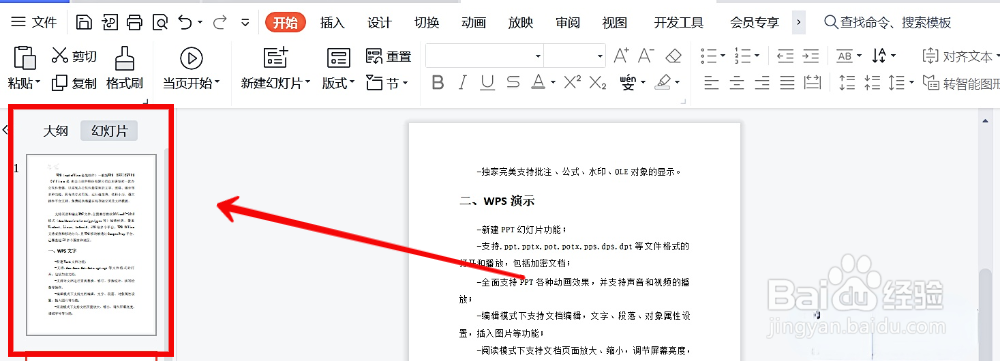Click the 新建幻灯片 new slide icon
1000x361 pixels.
(276, 58)
